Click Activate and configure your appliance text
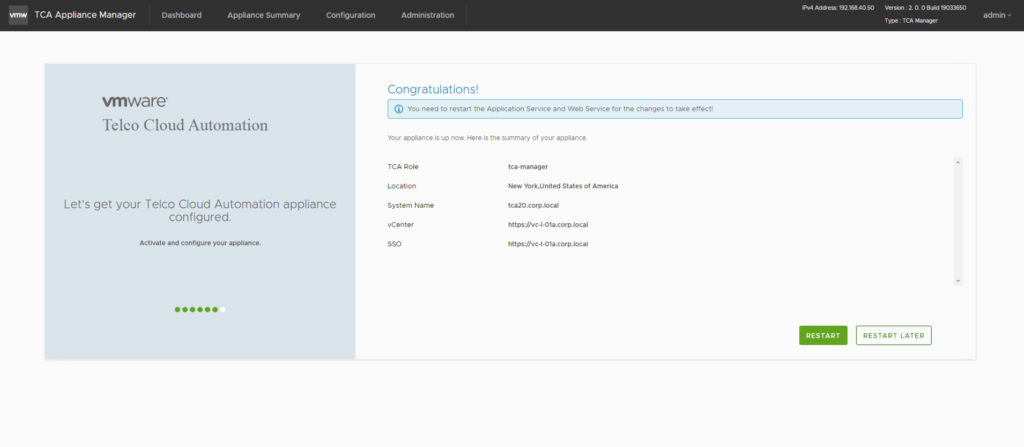Viewport: 1024px width, 447px height. pyautogui.click(x=200, y=243)
